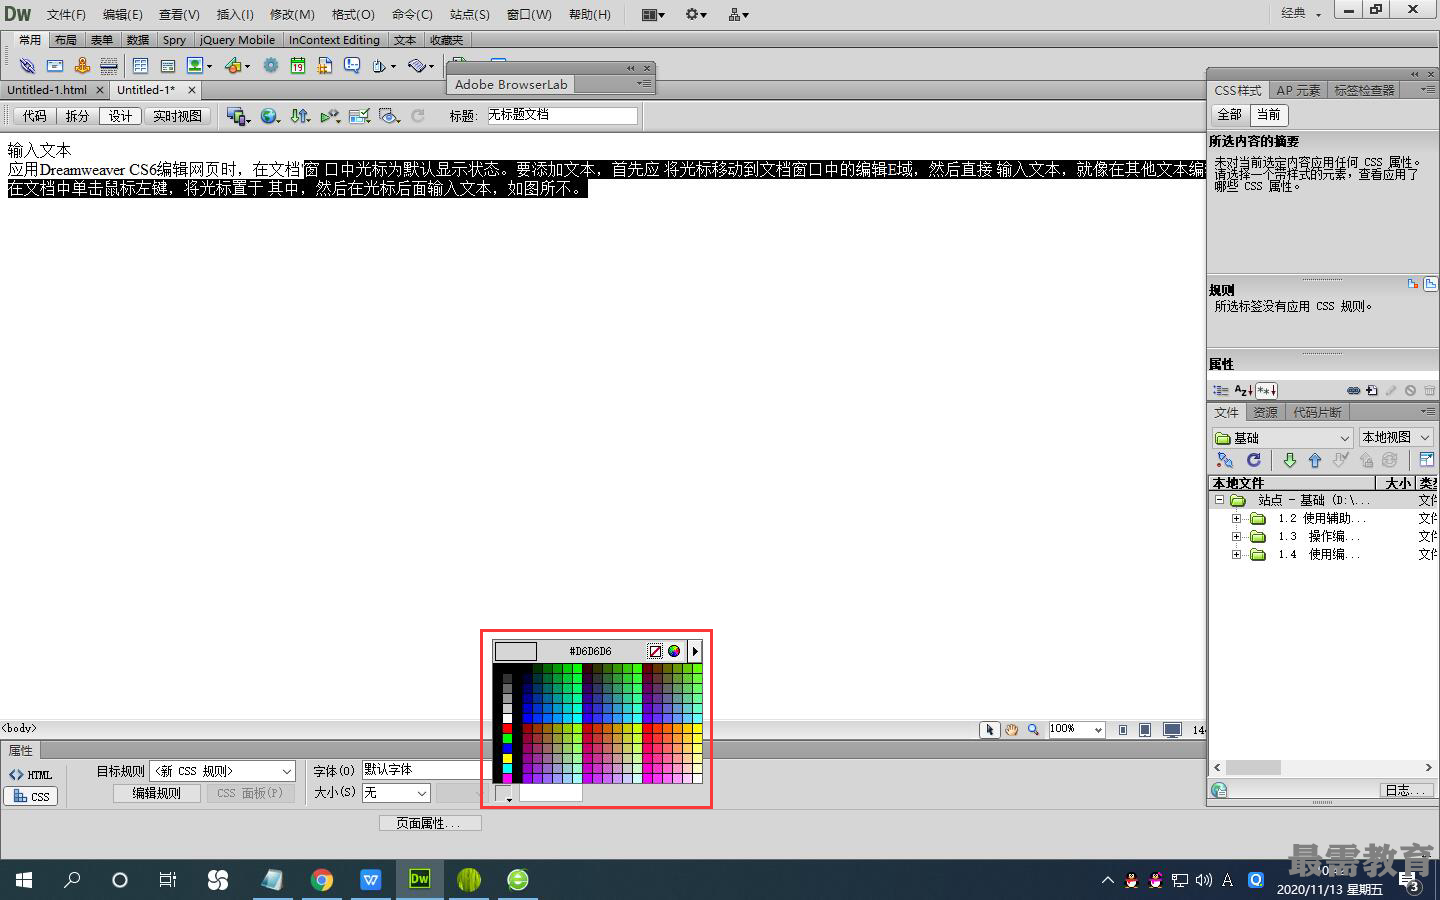The image size is (1440, 900).
Task: Switch to the jQuery Mobile insert tab
Action: [237, 40]
